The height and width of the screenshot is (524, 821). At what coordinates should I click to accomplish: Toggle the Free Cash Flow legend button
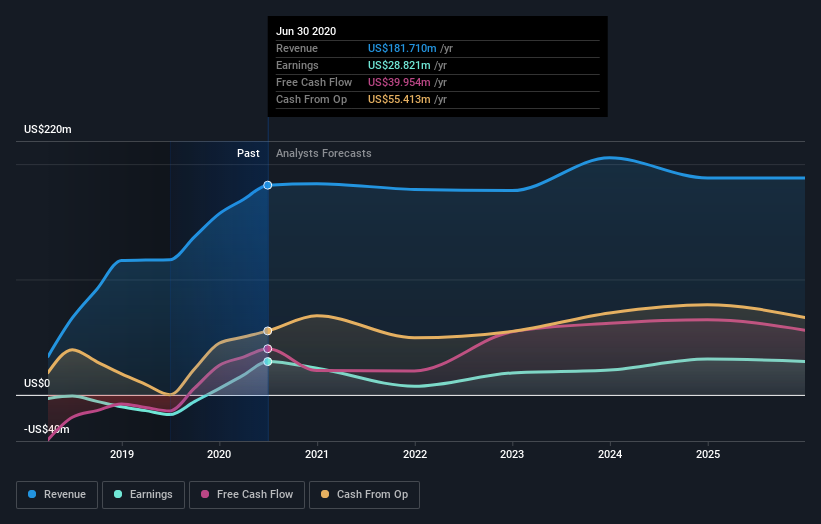247,495
